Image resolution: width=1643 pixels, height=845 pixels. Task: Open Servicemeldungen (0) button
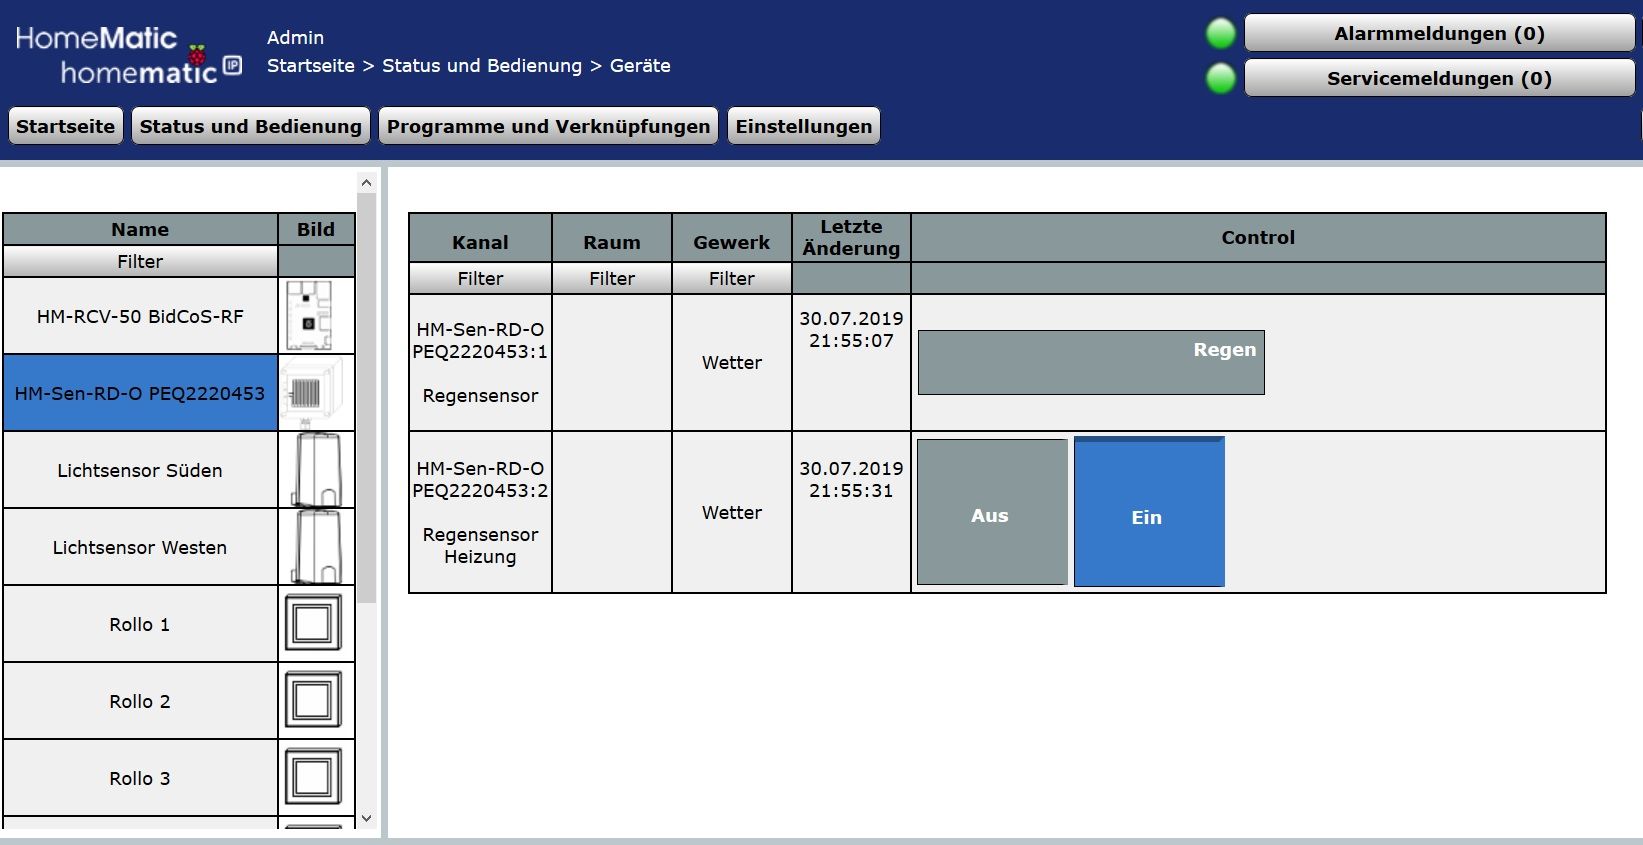coord(1439,79)
